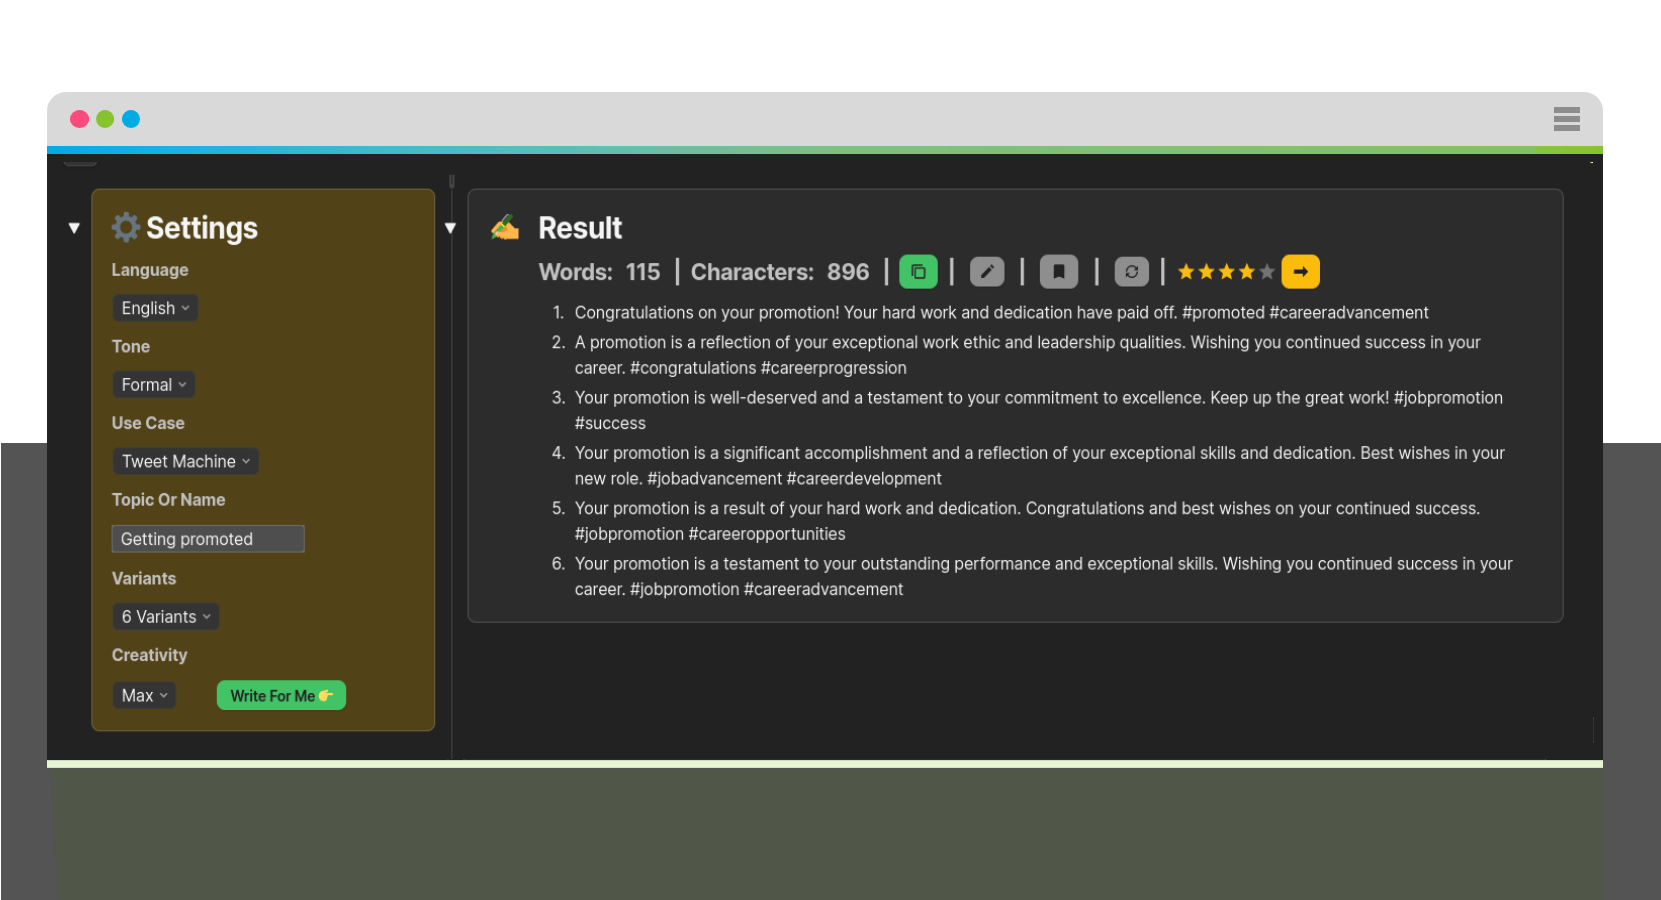Click the Settings heading text
Viewport: 1661px width, 900px height.
point(202,228)
